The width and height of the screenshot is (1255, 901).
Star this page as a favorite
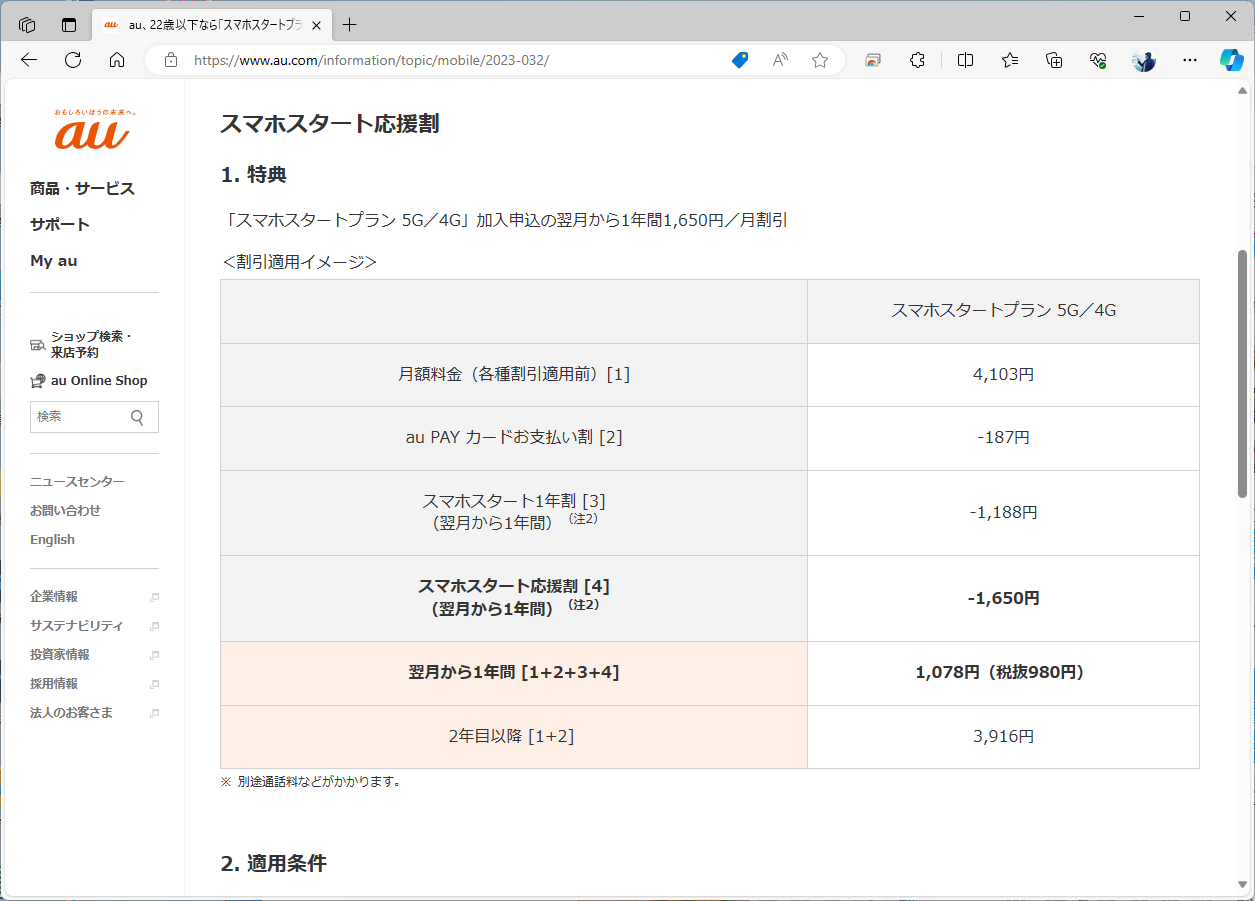820,60
